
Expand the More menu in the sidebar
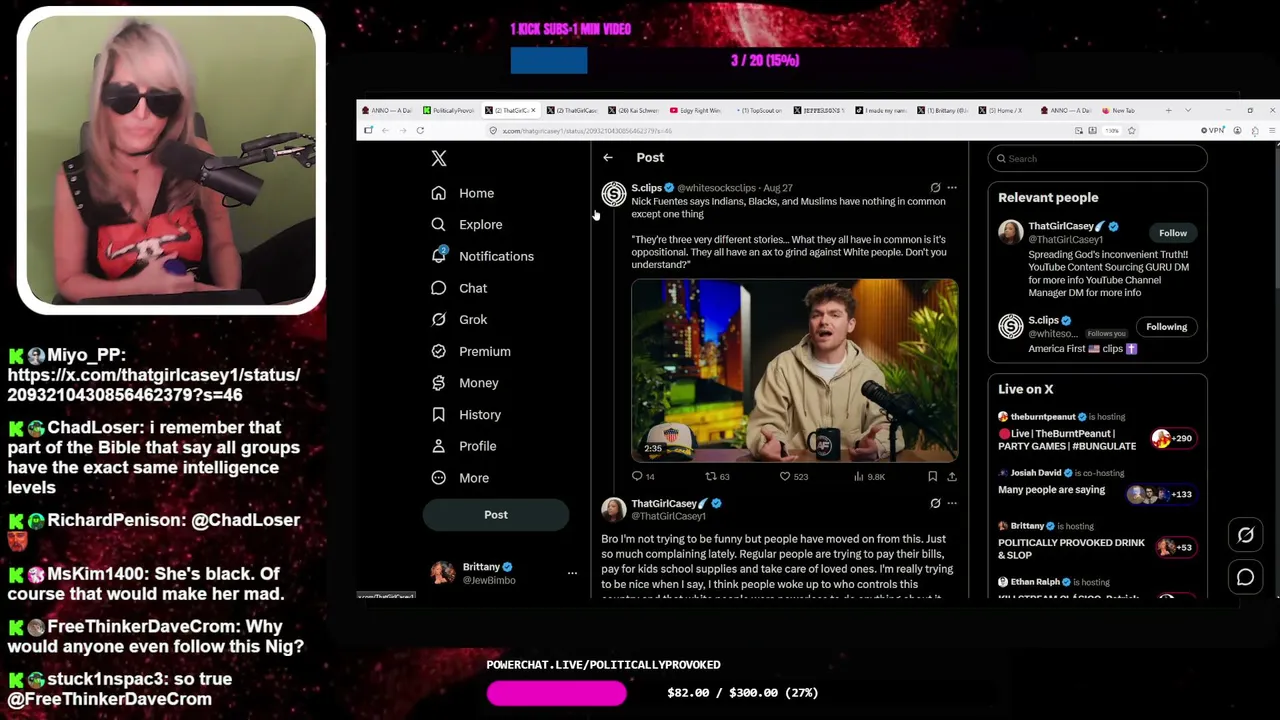tap(460, 478)
